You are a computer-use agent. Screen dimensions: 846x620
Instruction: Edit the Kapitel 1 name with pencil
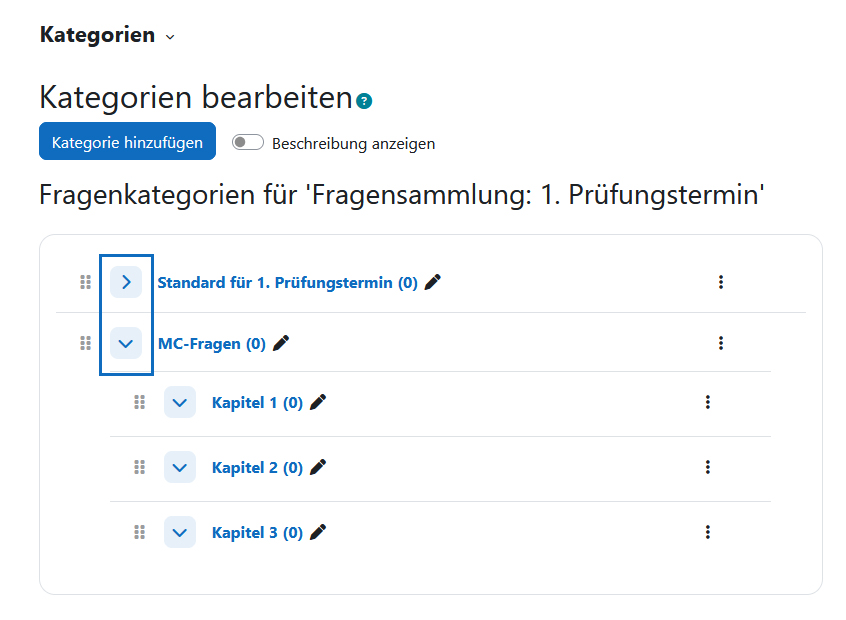coord(318,402)
